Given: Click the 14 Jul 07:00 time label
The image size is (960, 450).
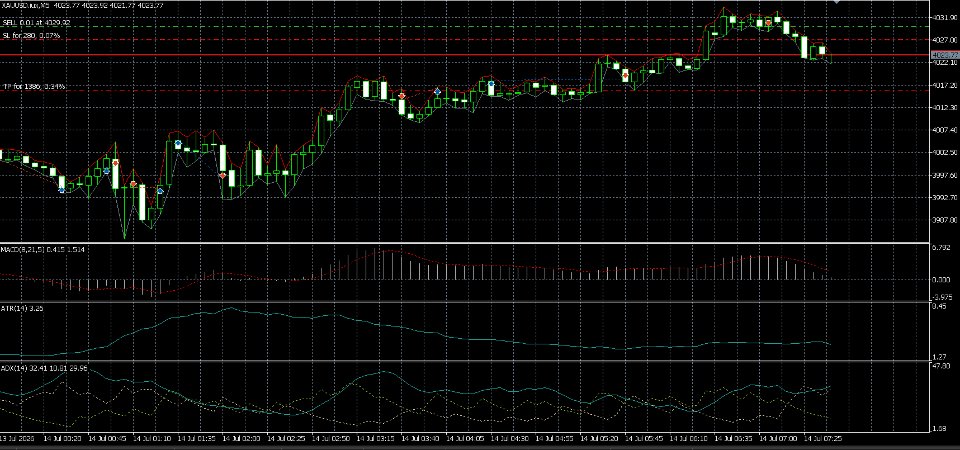Looking at the screenshot, I should click(776, 440).
